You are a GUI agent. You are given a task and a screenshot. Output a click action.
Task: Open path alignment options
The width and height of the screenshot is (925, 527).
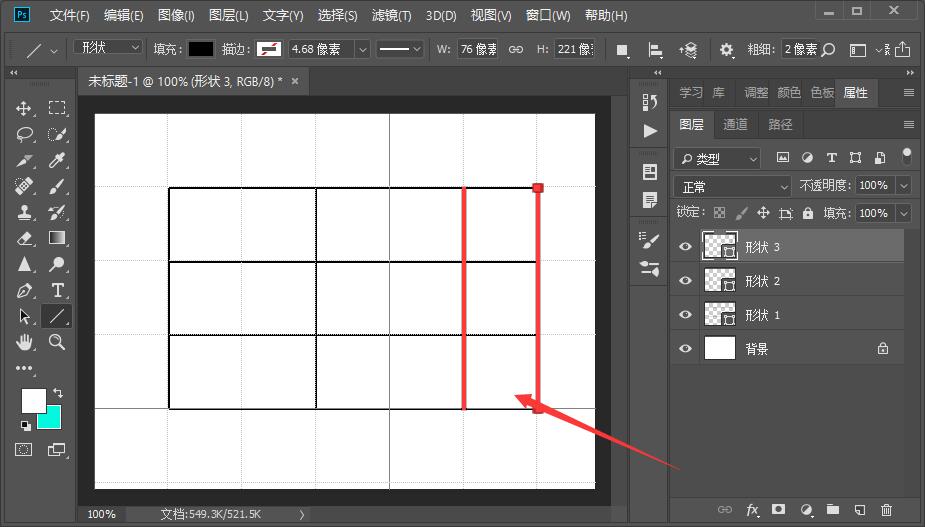click(655, 50)
